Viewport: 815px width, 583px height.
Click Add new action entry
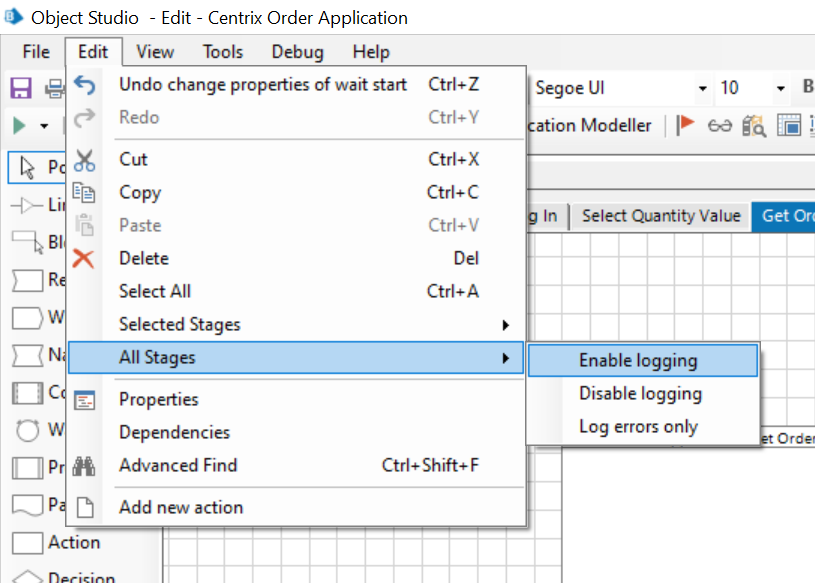tap(181, 507)
